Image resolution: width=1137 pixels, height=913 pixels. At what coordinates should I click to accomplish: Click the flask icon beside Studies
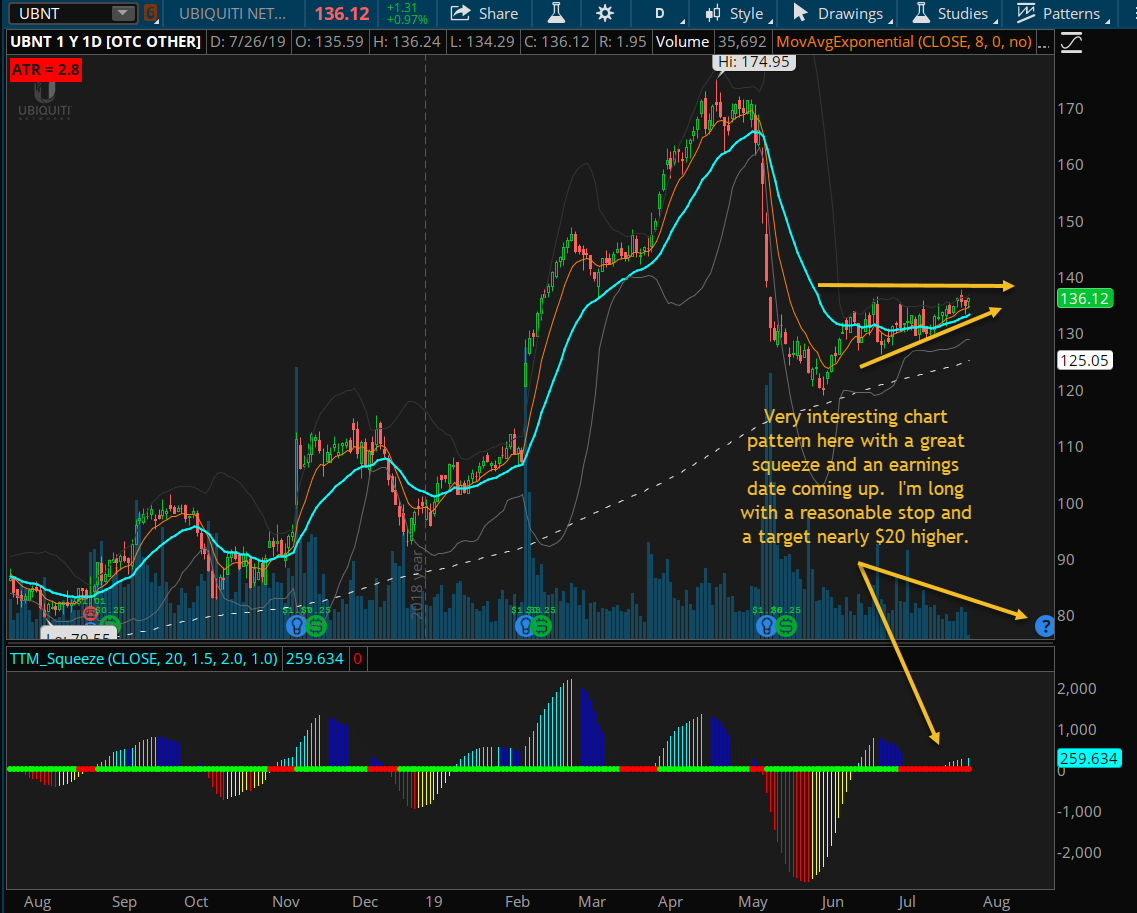click(x=921, y=13)
